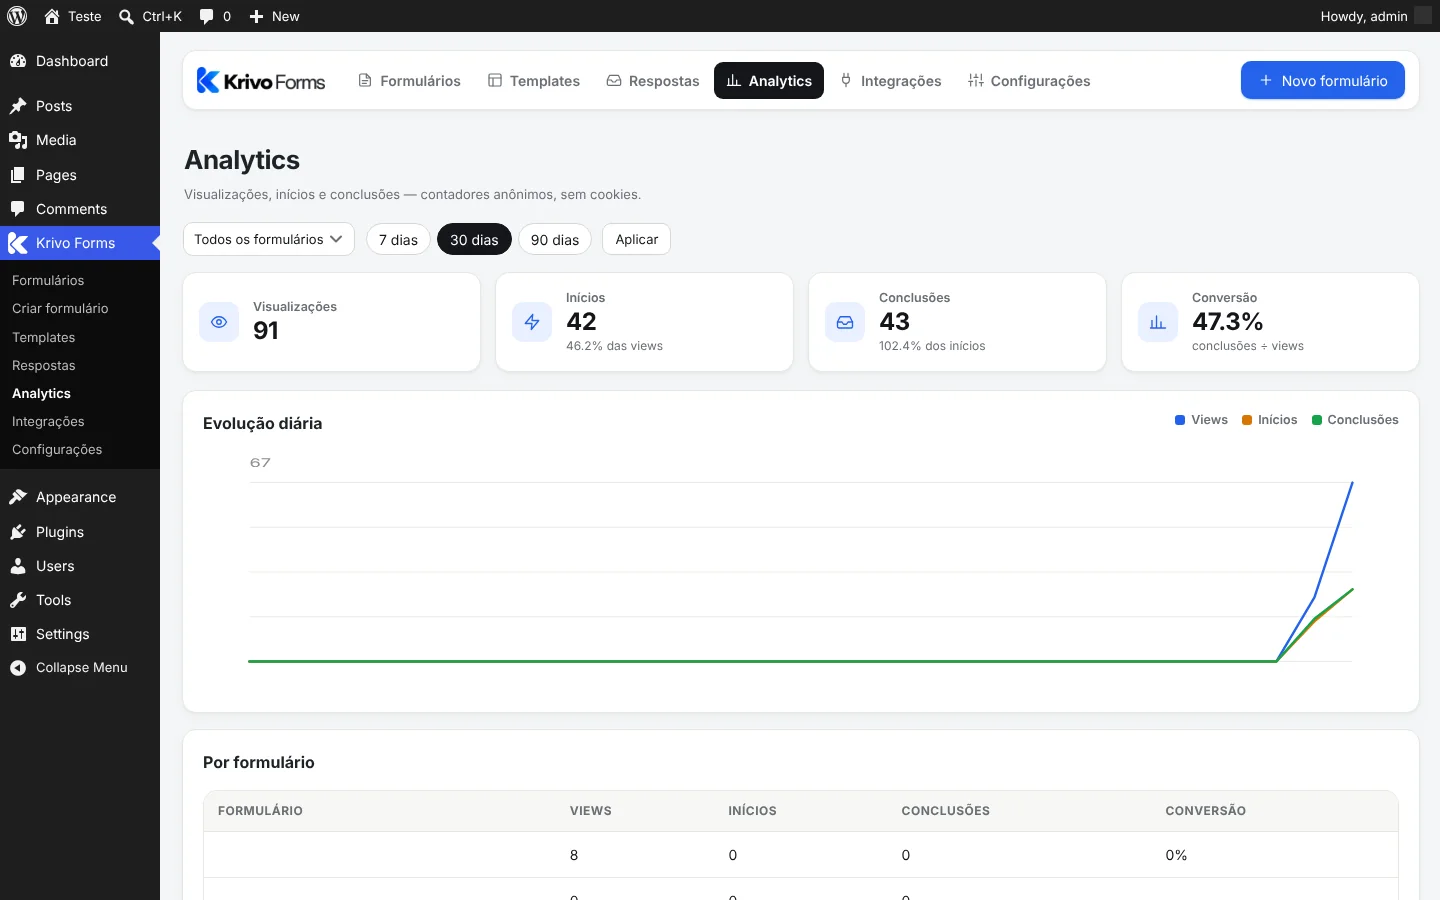This screenshot has width=1440, height=900.
Task: Click the CONVERSÃO column header
Action: coord(1205,811)
